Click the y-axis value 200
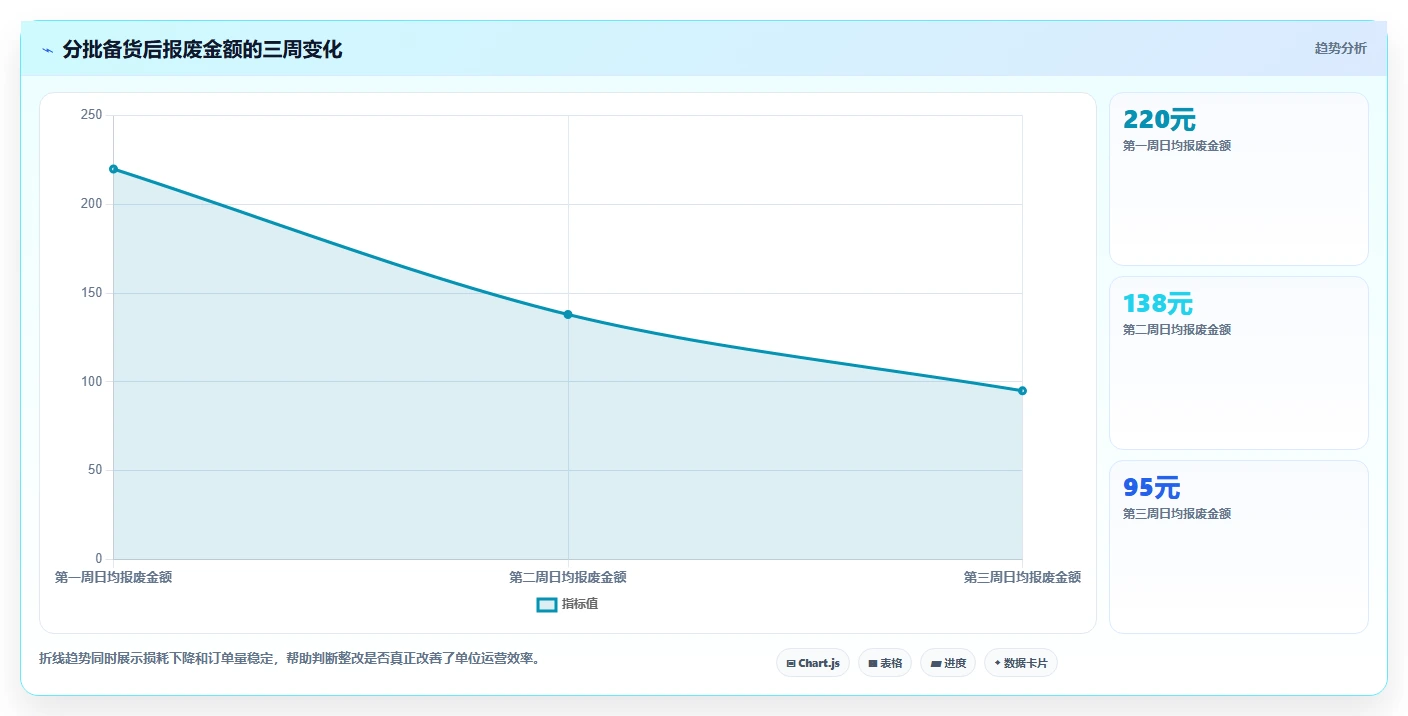 92,204
